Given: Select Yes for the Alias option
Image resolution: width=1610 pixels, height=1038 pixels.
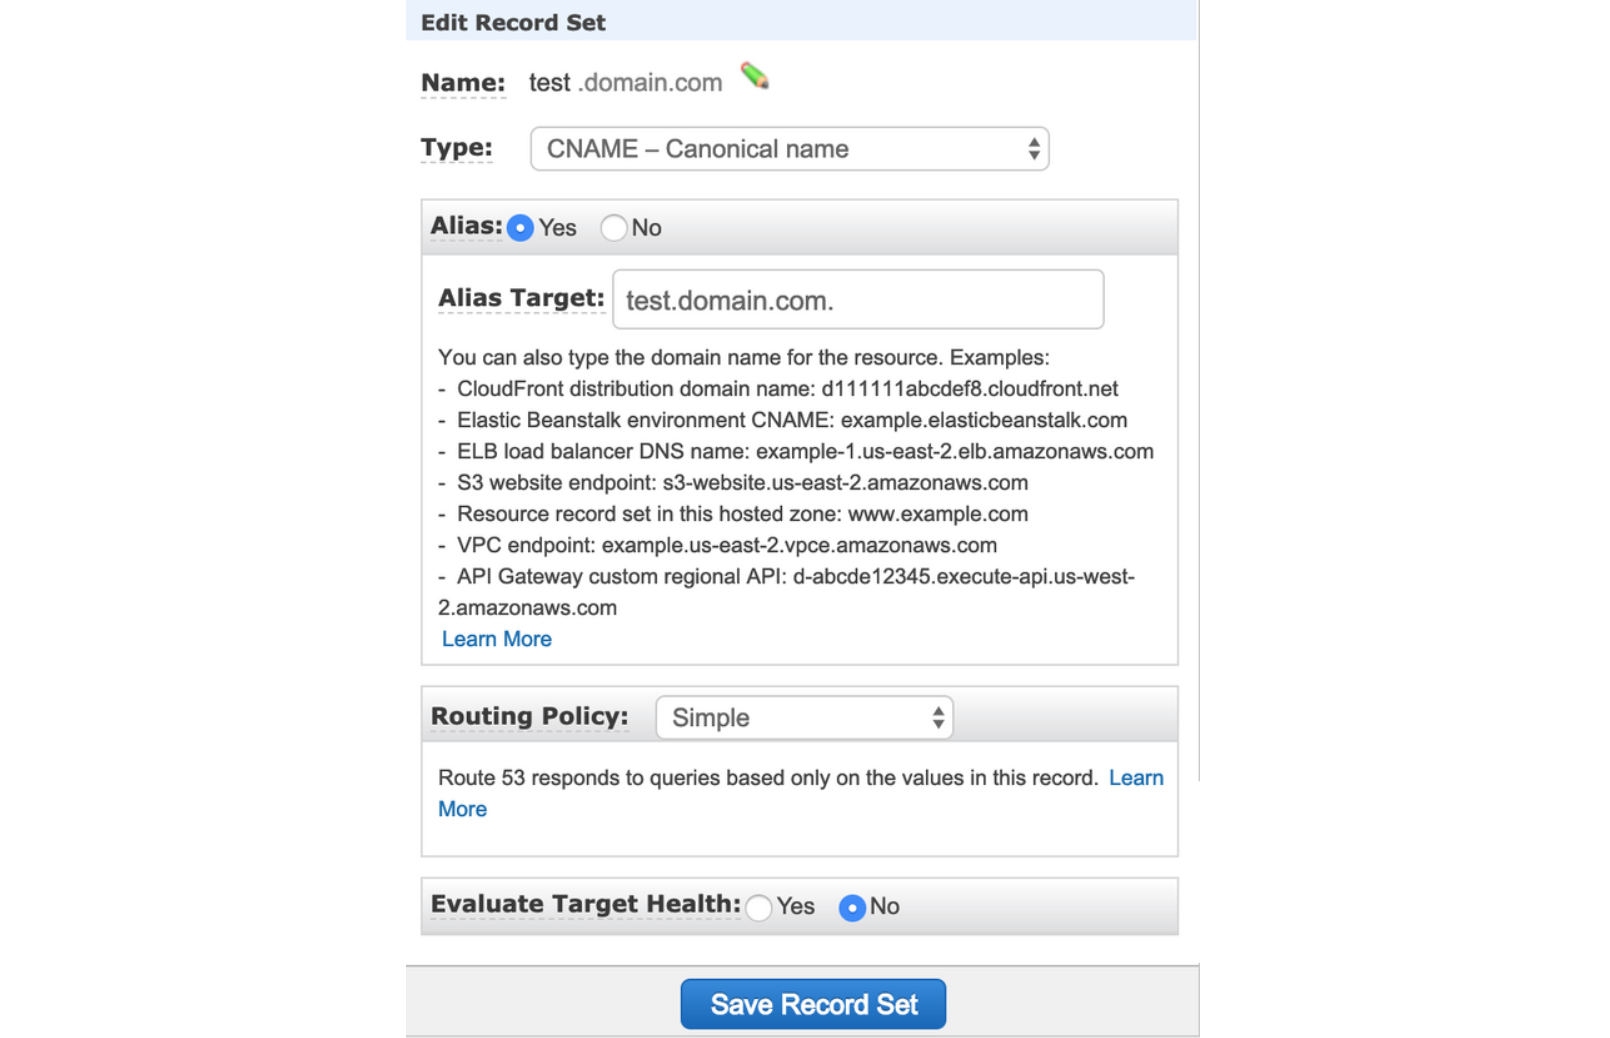Looking at the screenshot, I should tap(520, 228).
